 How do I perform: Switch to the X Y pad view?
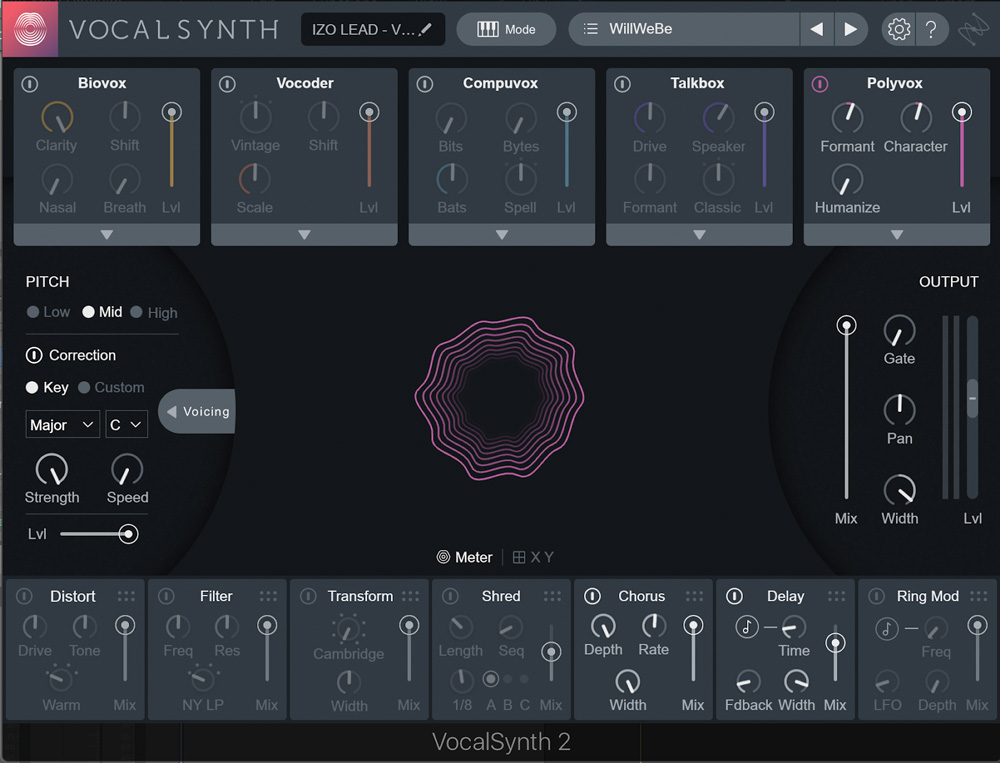[x=533, y=557]
